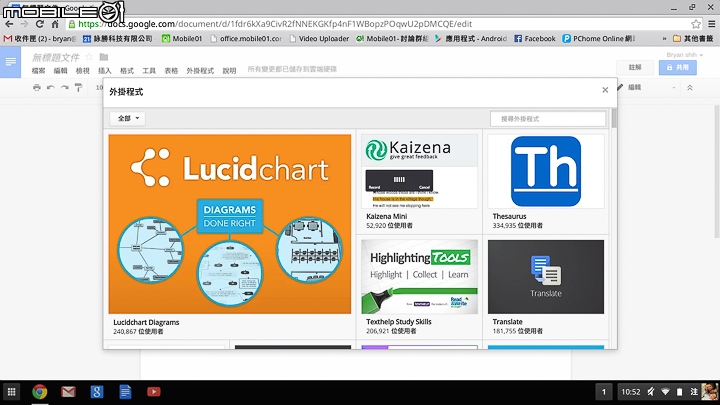Open the Gmail inbox bookmark
Viewport: 720px width, 405px height.
[39, 39]
